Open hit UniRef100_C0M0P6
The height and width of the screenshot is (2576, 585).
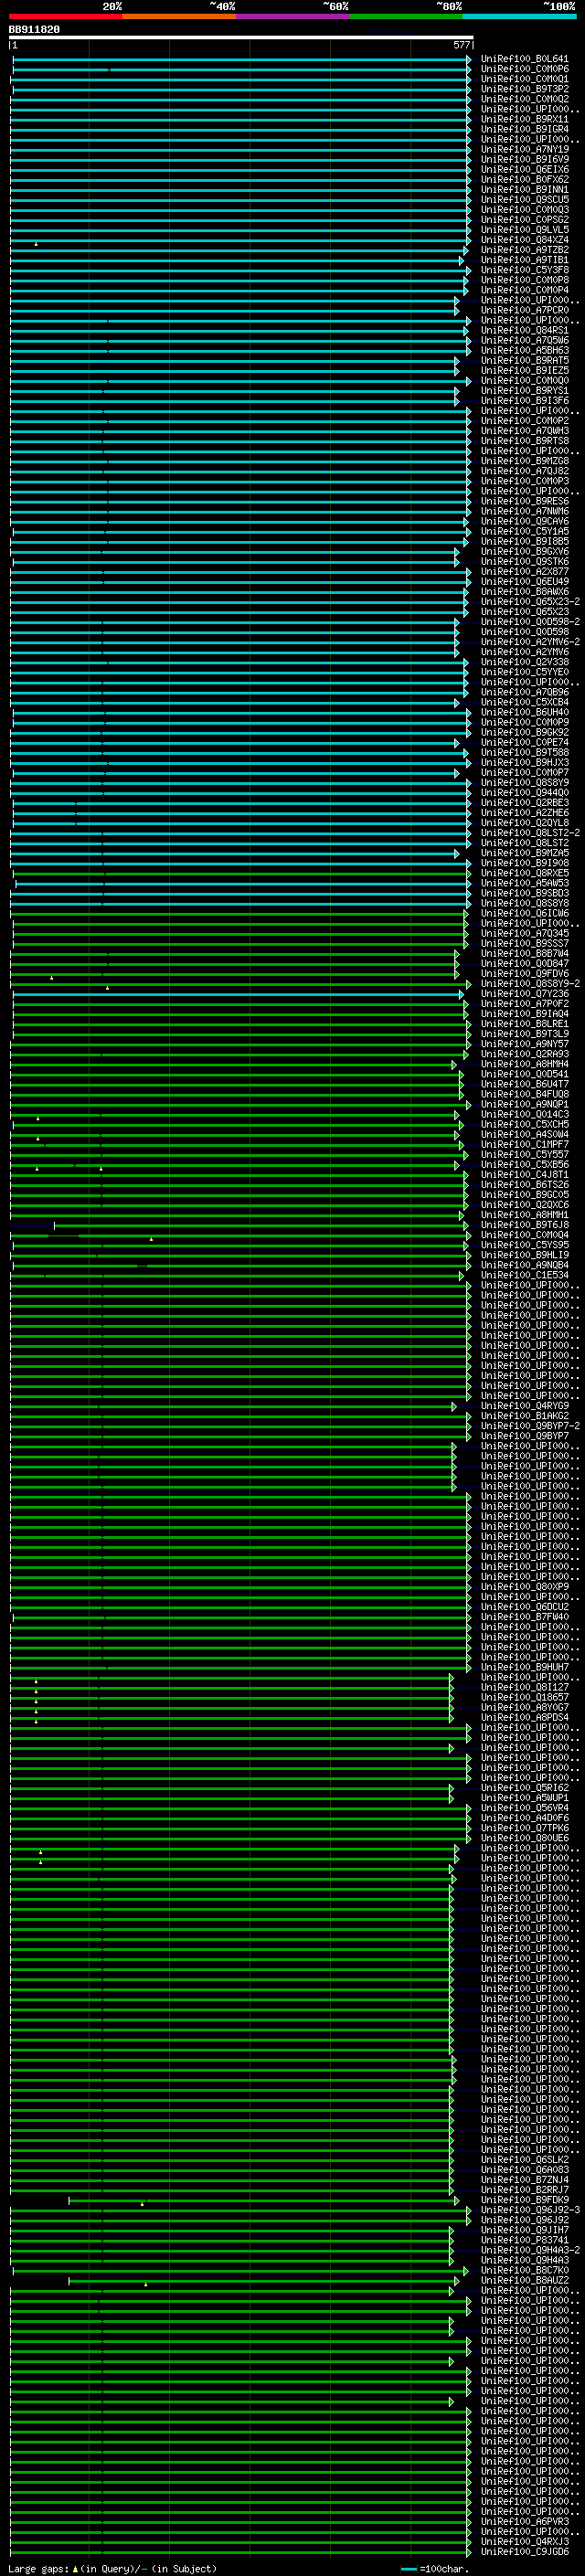tap(524, 69)
